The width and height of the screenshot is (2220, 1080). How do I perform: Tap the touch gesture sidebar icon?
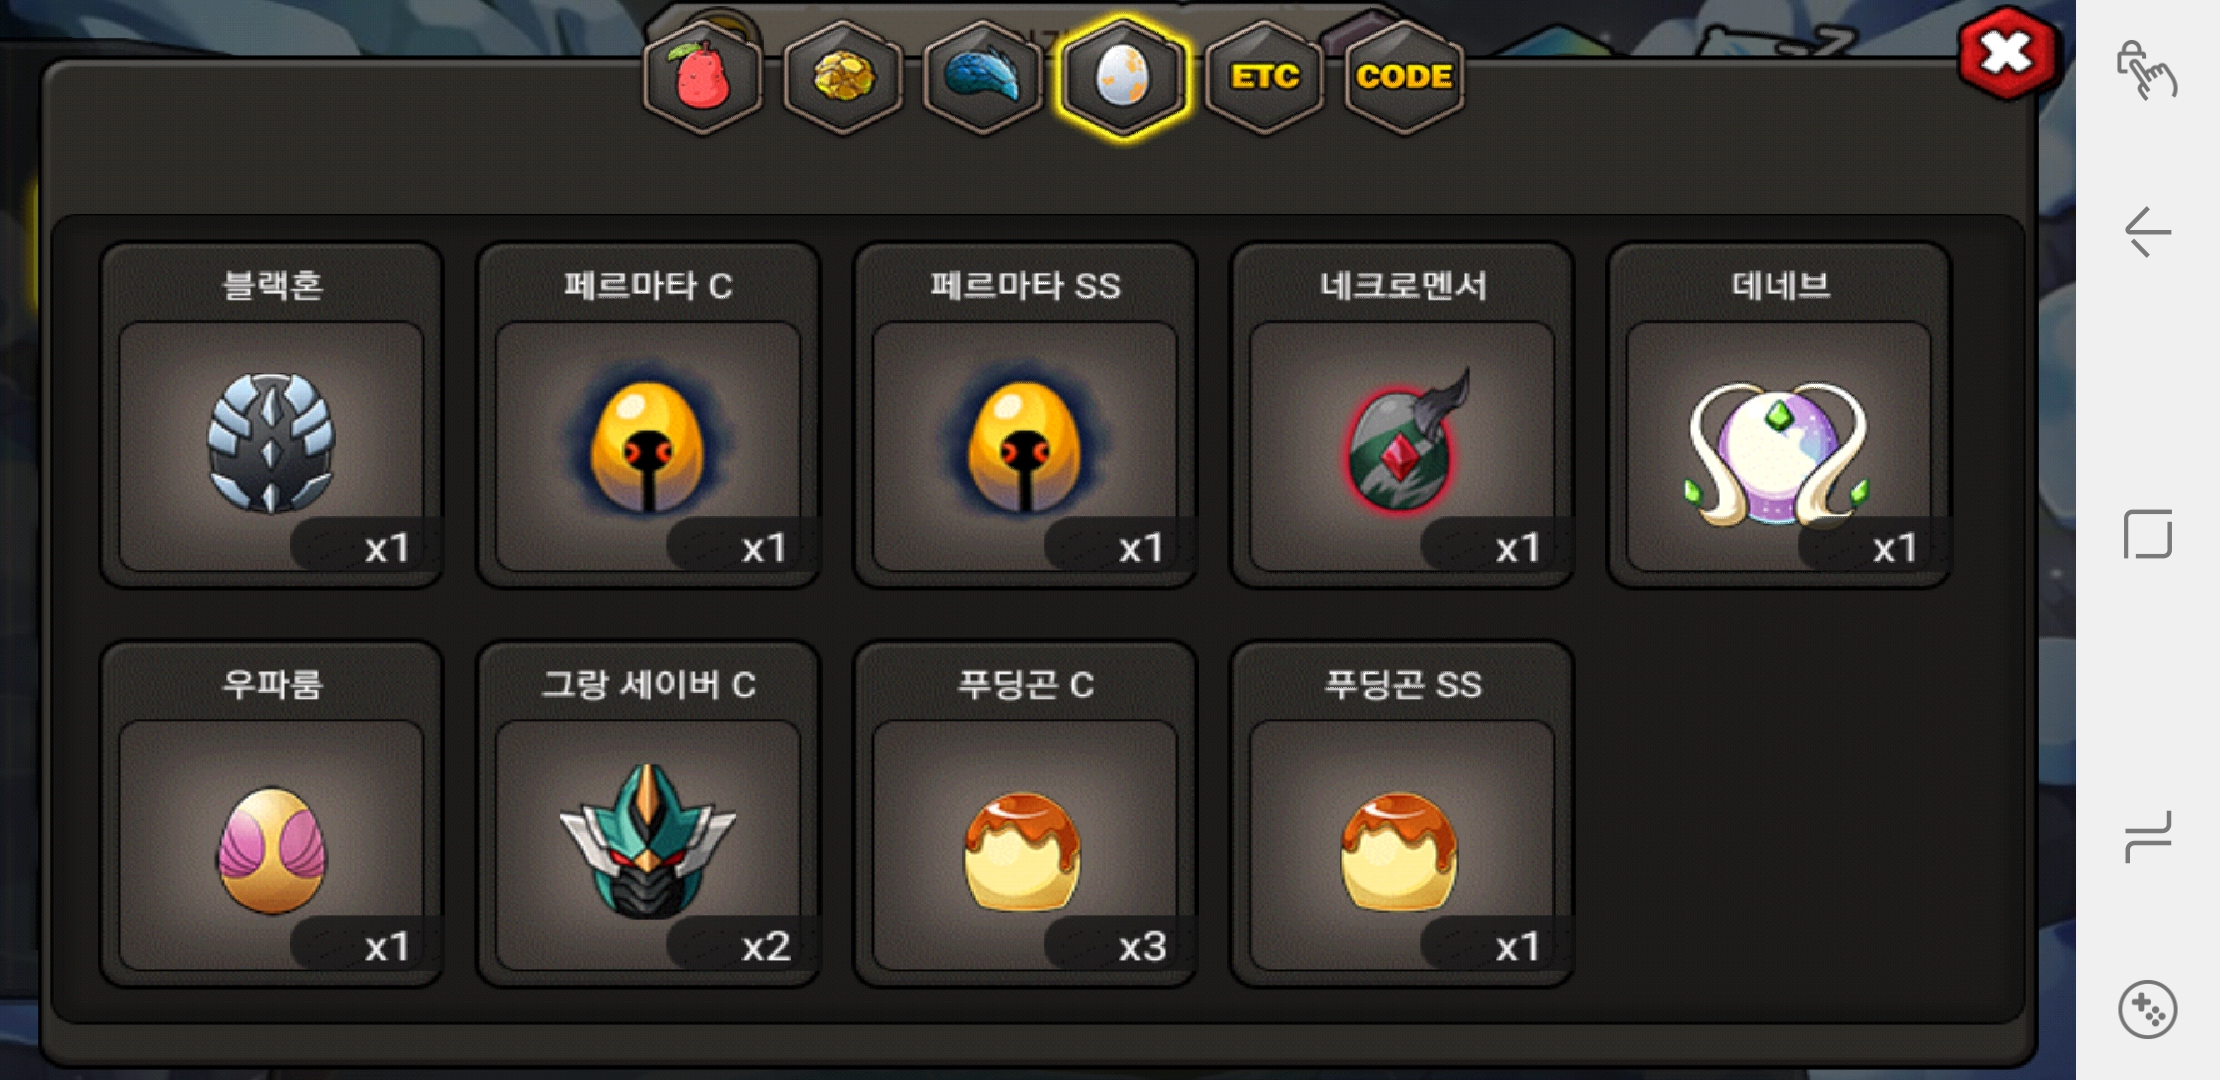pos(2146,69)
